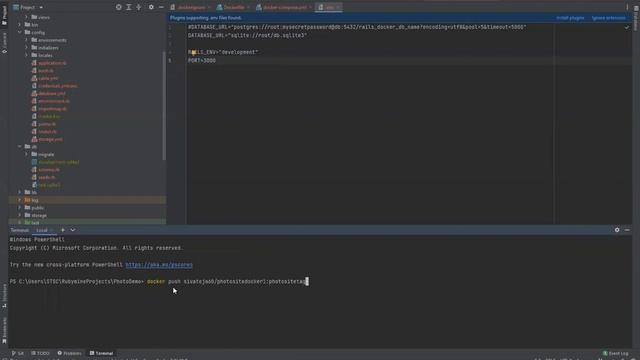Click the Project tree vertical scrollbar
Viewport: 640px width, 360px height.
coord(164,106)
